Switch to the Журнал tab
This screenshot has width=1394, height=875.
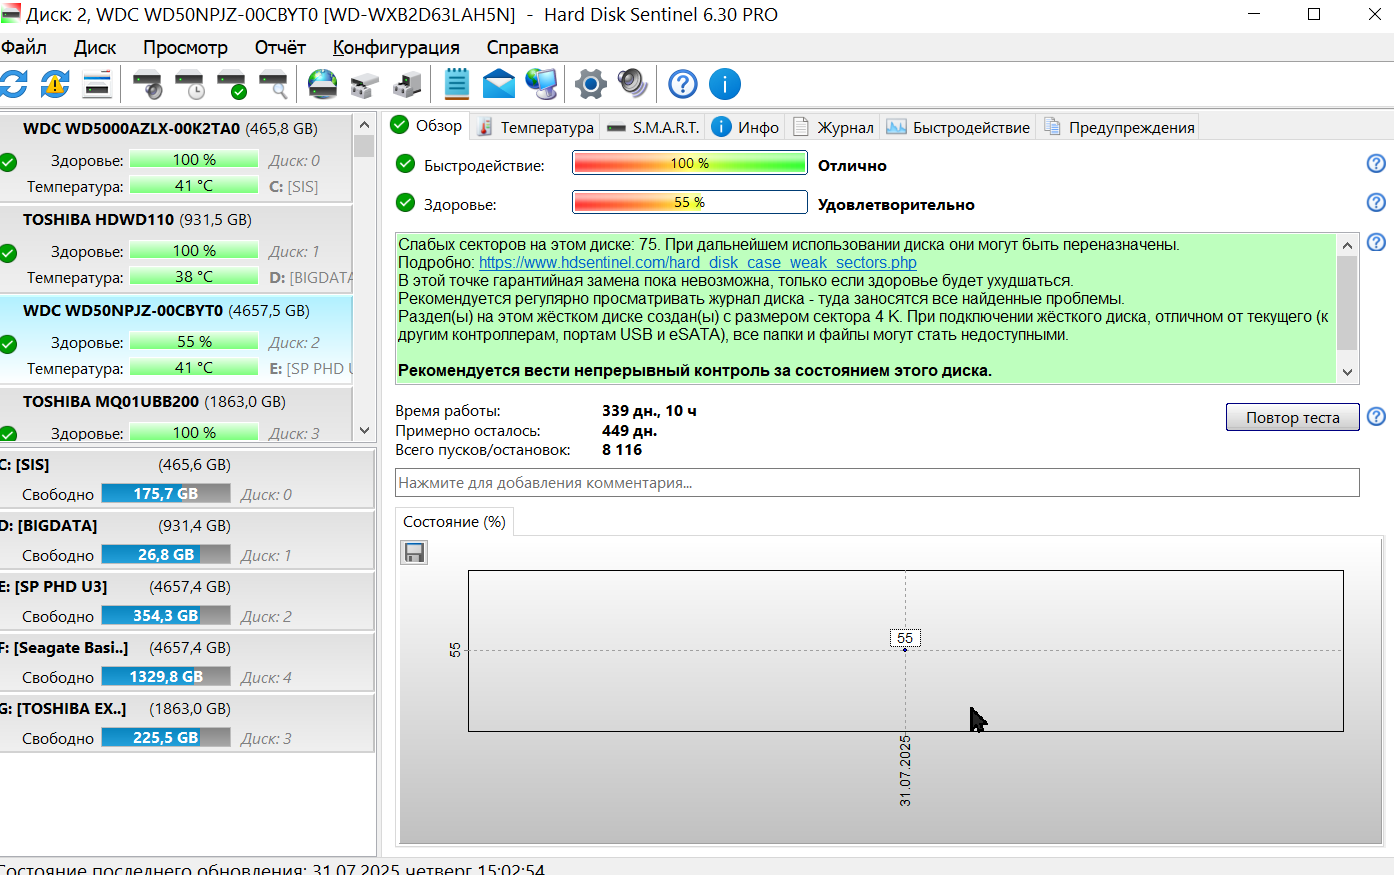(833, 127)
